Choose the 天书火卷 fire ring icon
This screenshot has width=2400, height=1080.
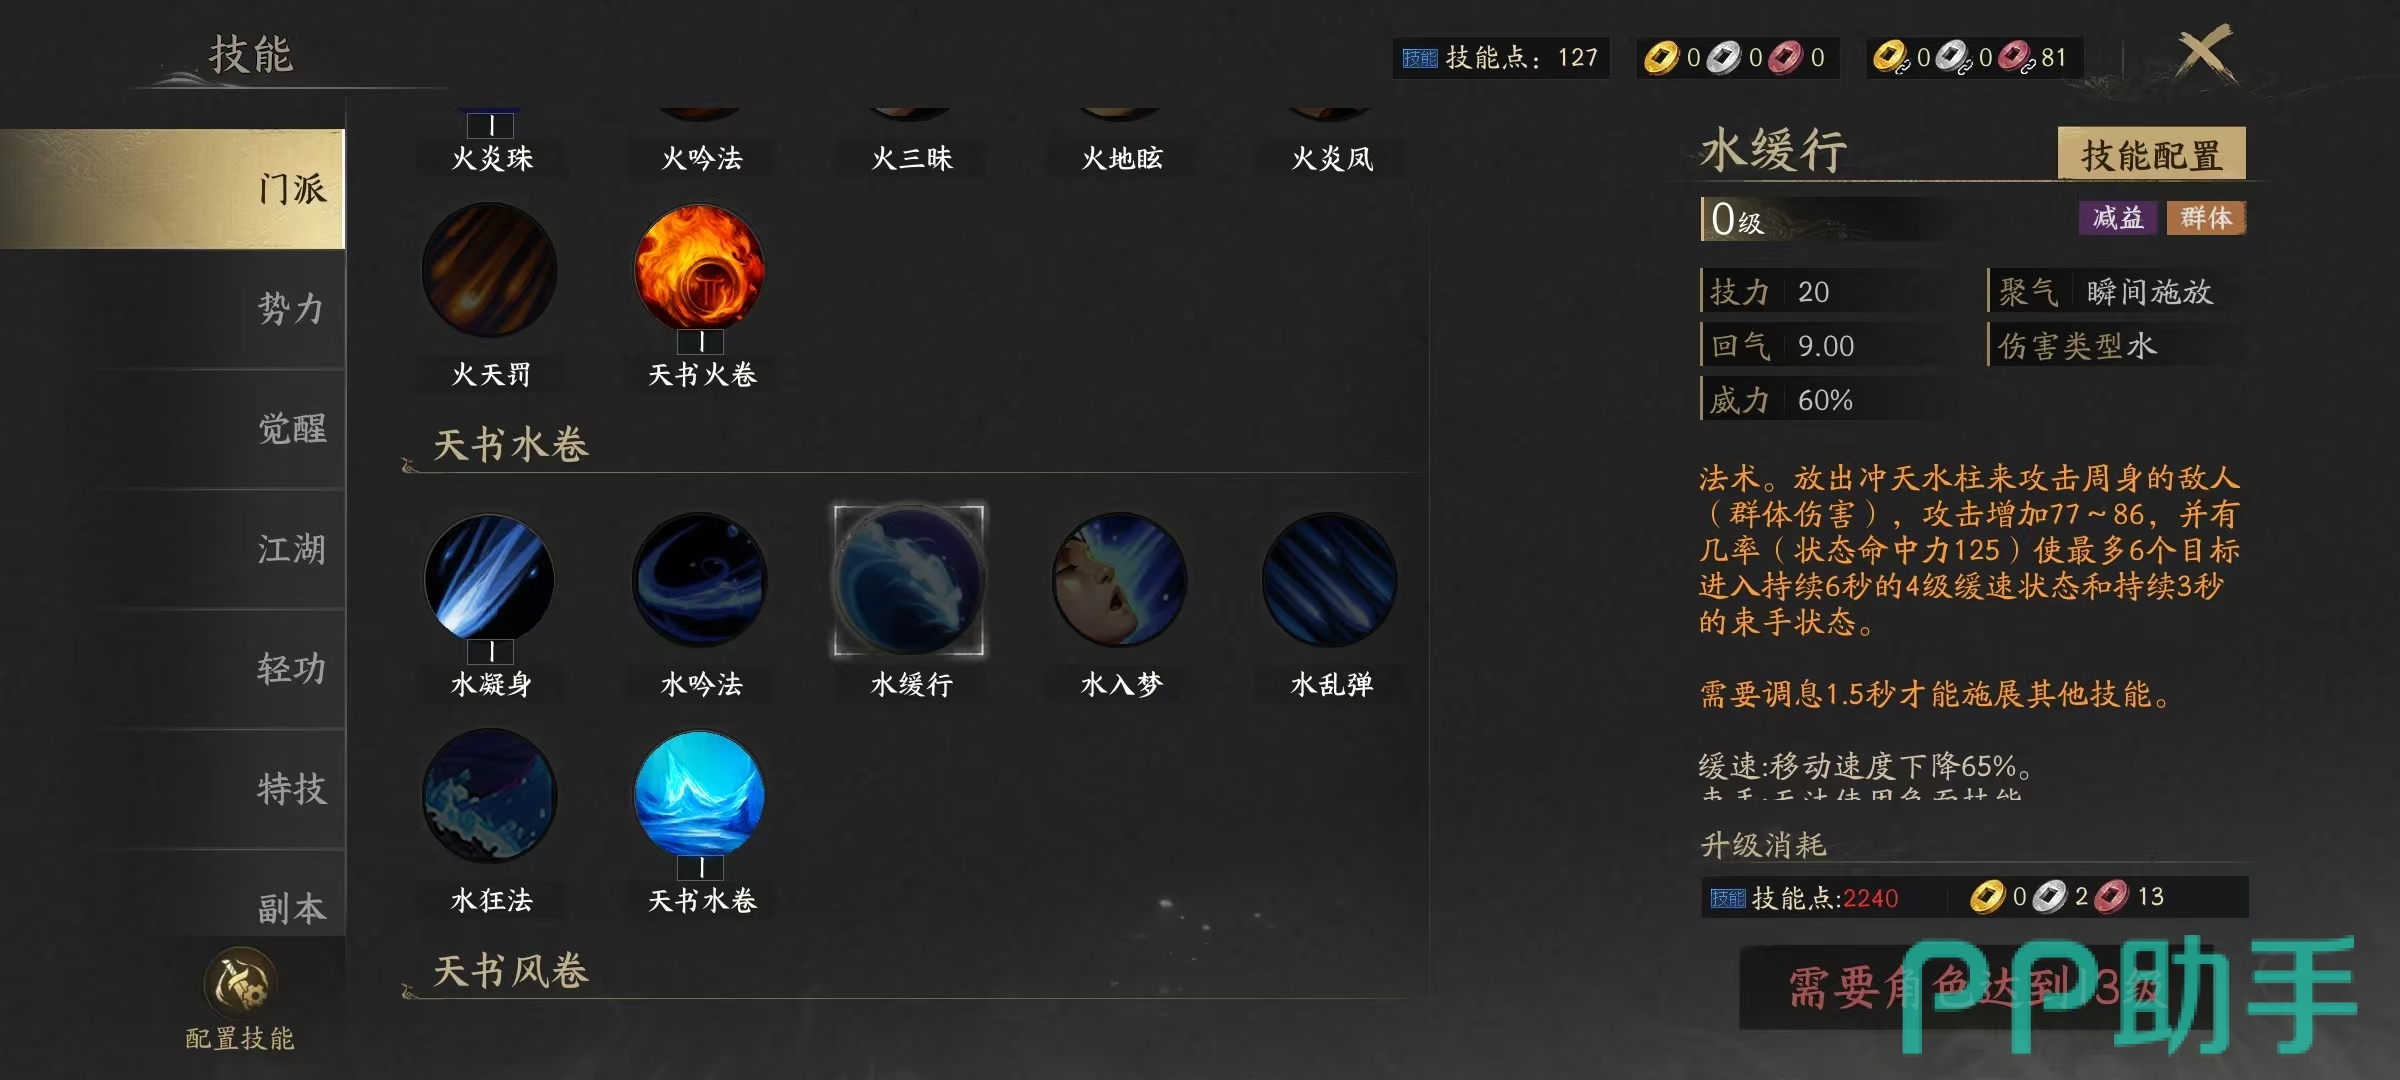[700, 270]
